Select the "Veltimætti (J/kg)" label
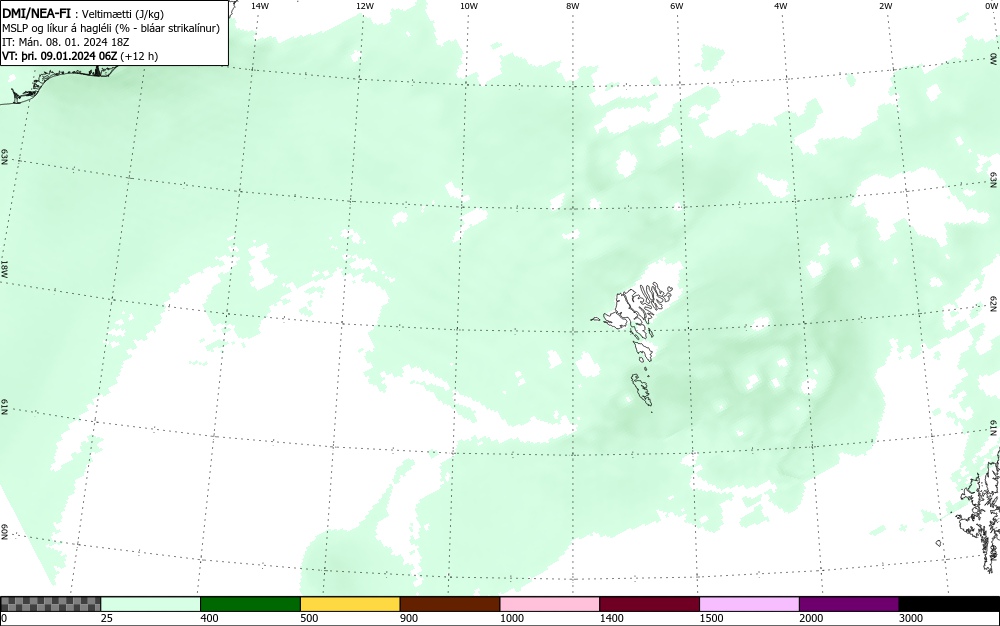Image resolution: width=1000 pixels, height=626 pixels. point(123,14)
